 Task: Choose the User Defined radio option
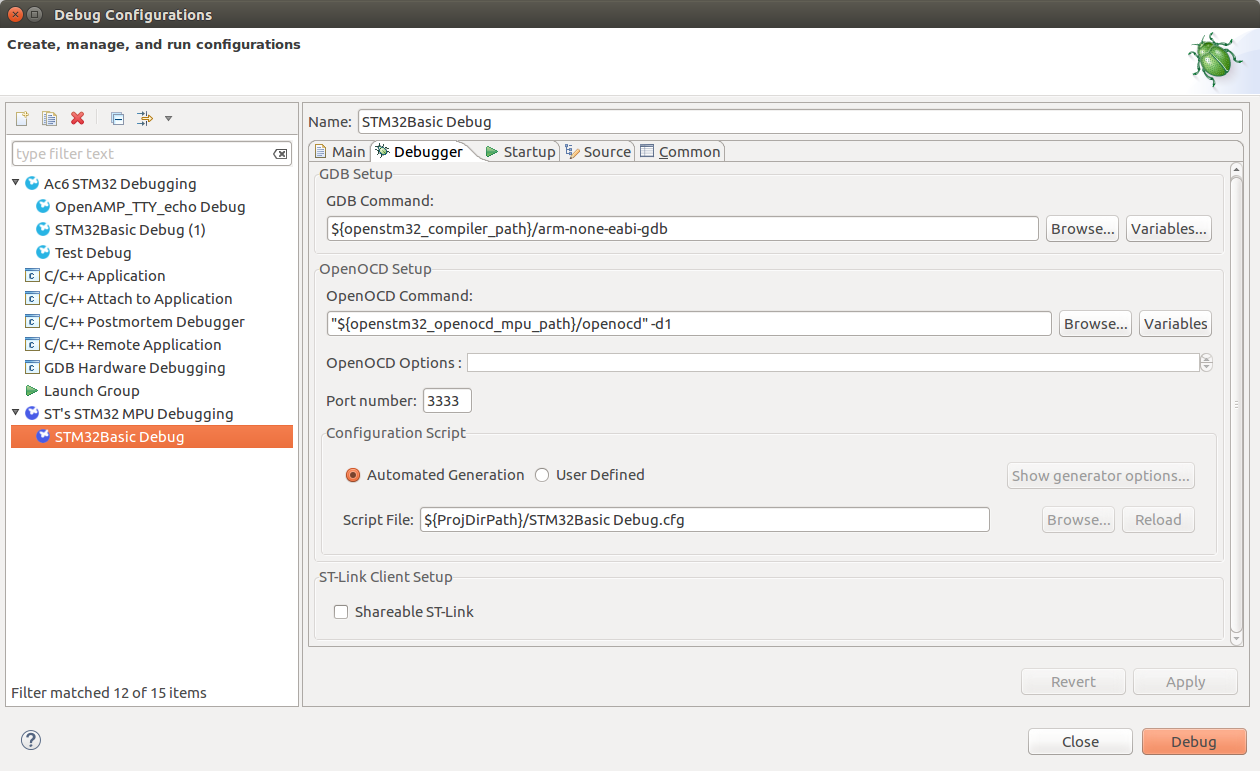pyautogui.click(x=542, y=475)
